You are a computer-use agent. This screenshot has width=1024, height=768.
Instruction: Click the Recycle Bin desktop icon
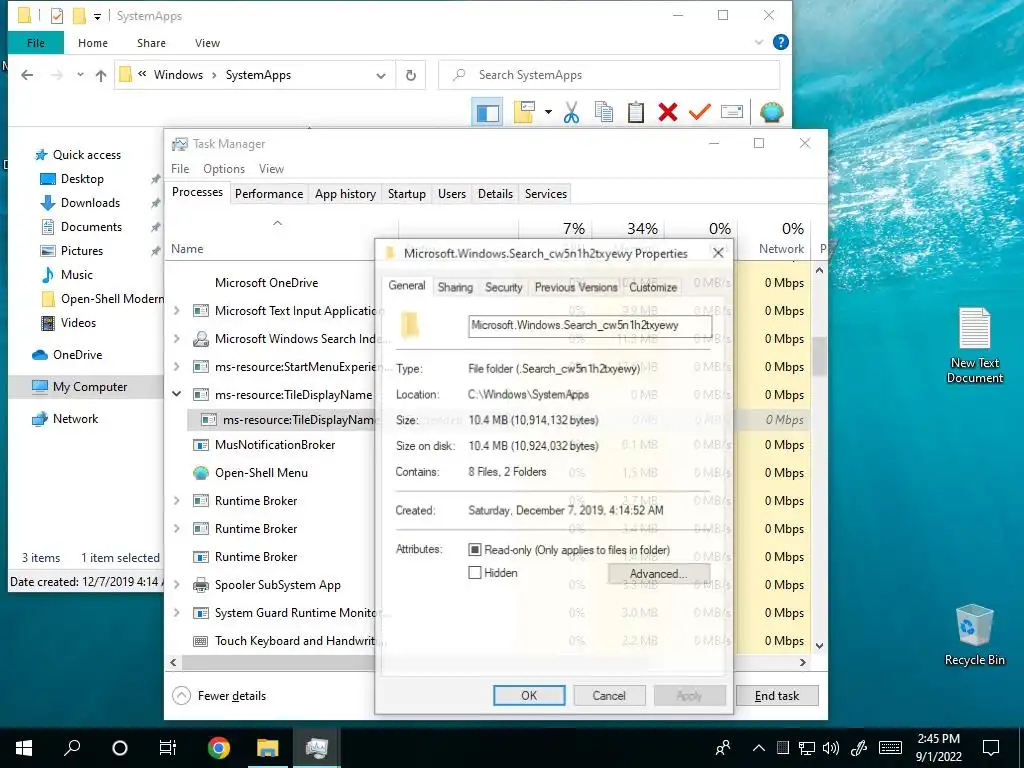974,635
